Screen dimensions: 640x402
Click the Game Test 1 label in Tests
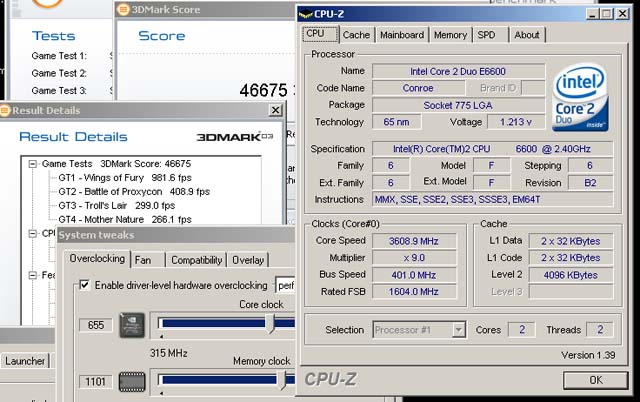[x=59, y=56]
